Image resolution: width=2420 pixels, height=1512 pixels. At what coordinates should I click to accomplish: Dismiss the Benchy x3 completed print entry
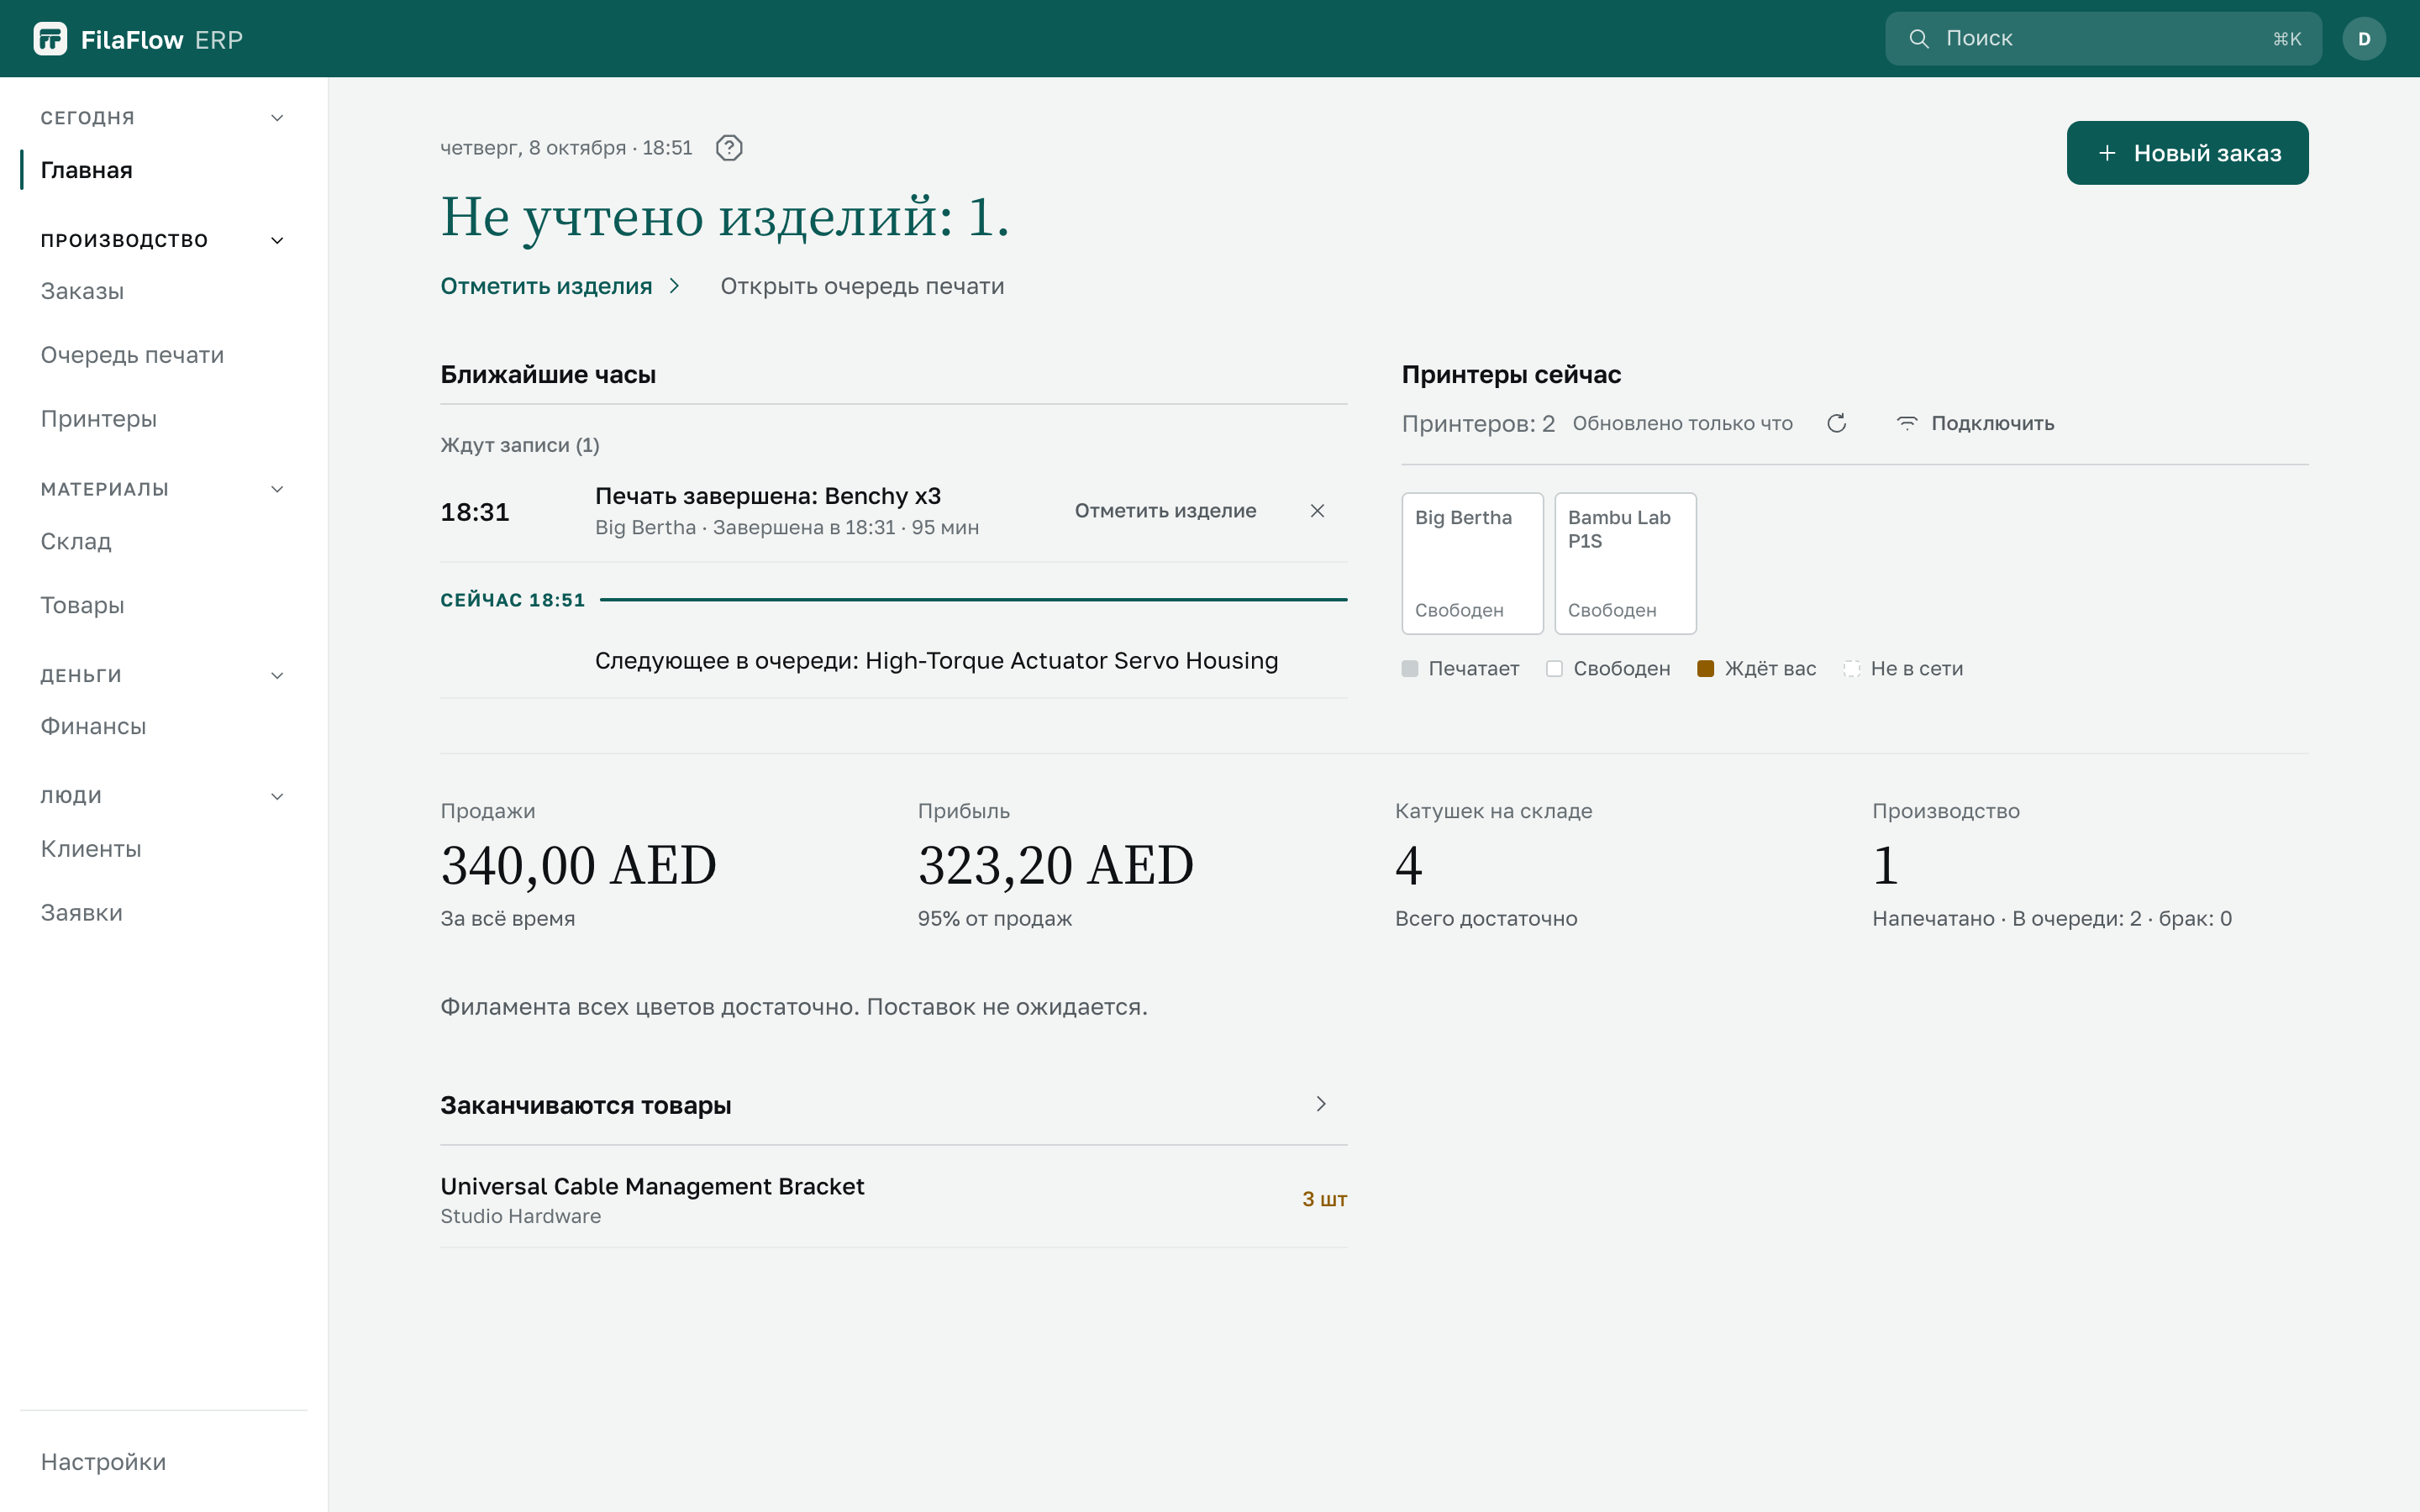1317,511
